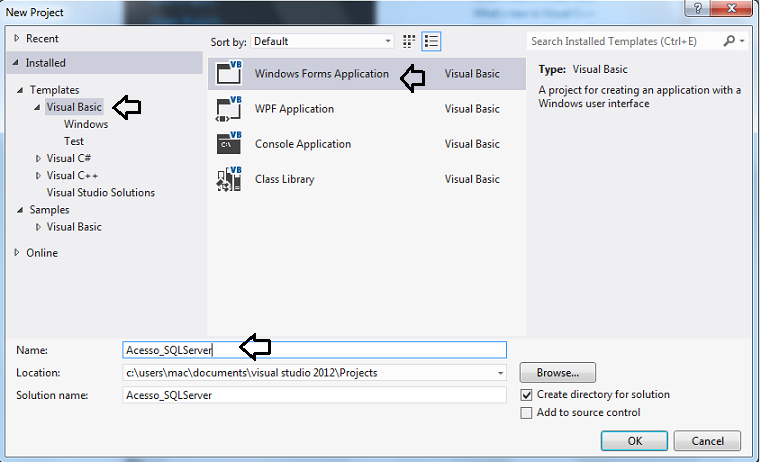Image resolution: width=761 pixels, height=462 pixels.
Task: Click the Location path text field
Action: pos(308,373)
